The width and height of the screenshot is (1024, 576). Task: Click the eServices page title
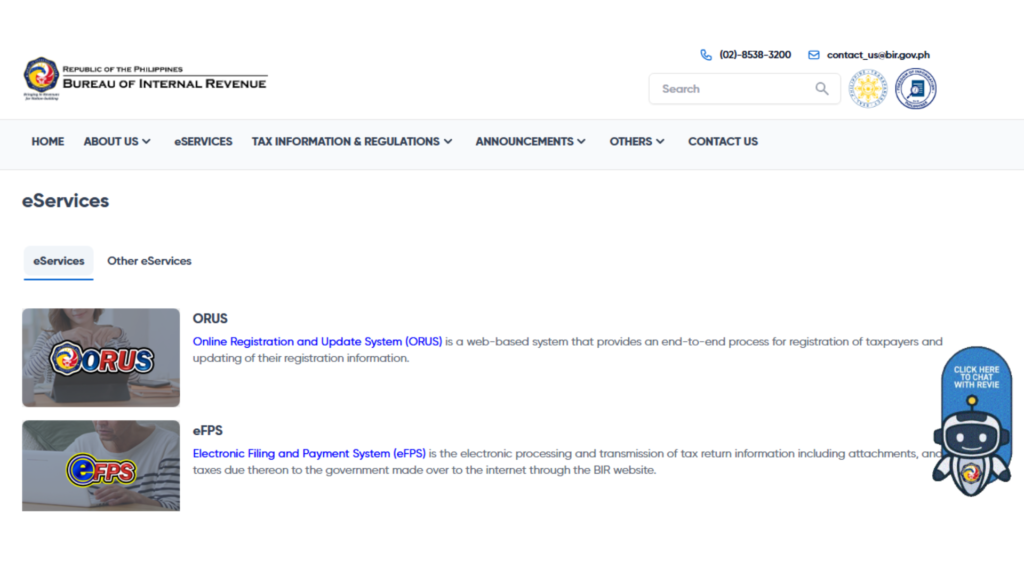click(65, 201)
